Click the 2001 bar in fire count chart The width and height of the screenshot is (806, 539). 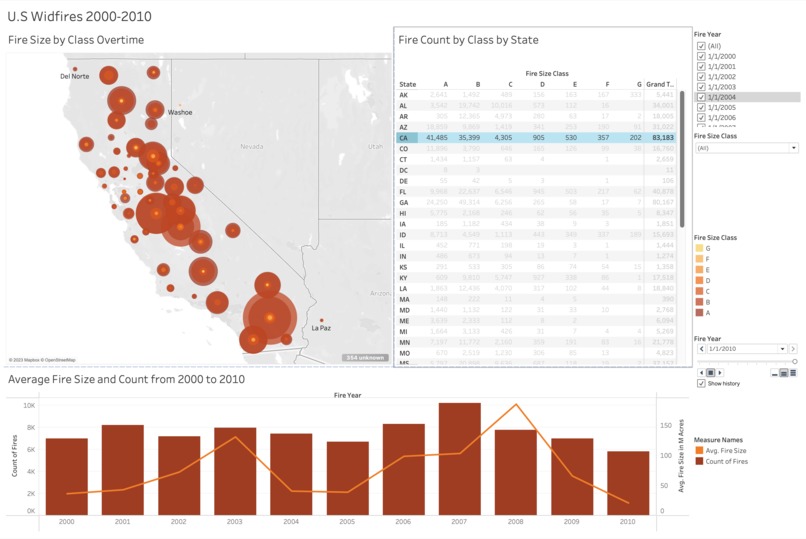(122, 470)
